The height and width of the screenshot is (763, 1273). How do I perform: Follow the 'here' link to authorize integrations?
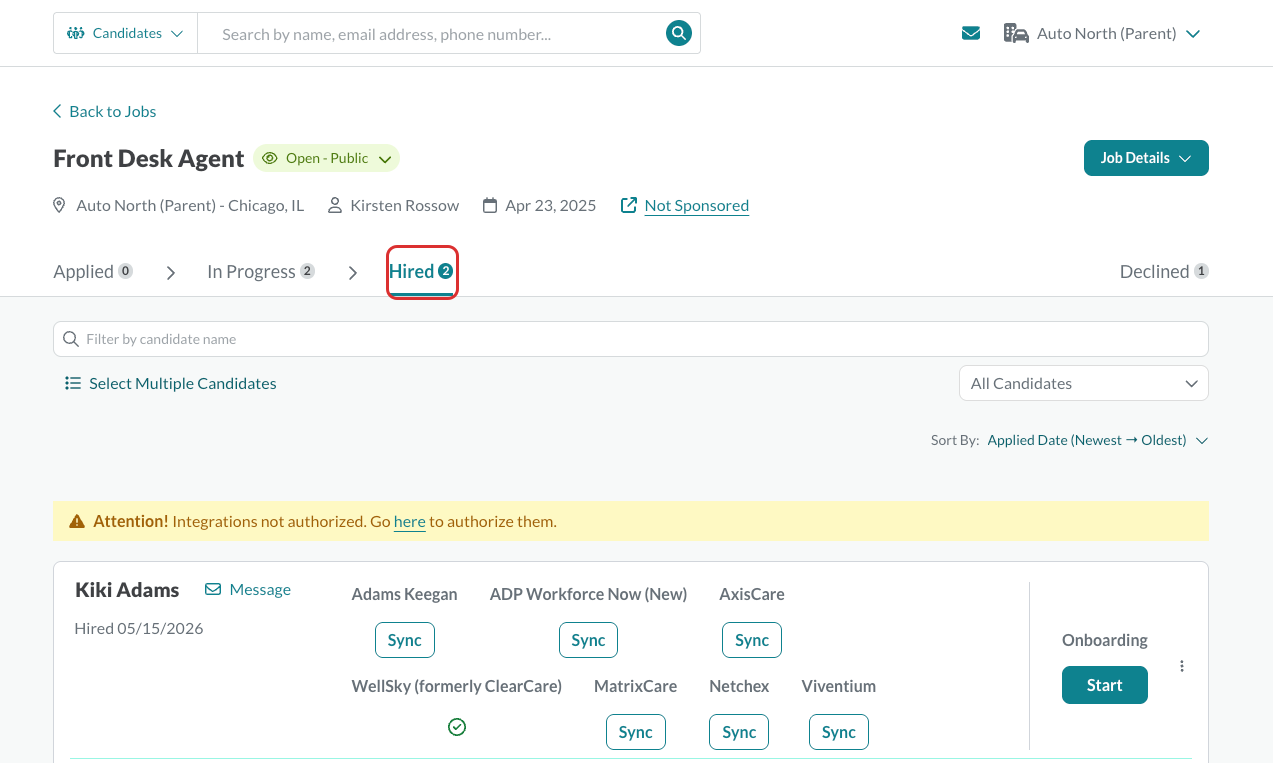pyautogui.click(x=410, y=521)
